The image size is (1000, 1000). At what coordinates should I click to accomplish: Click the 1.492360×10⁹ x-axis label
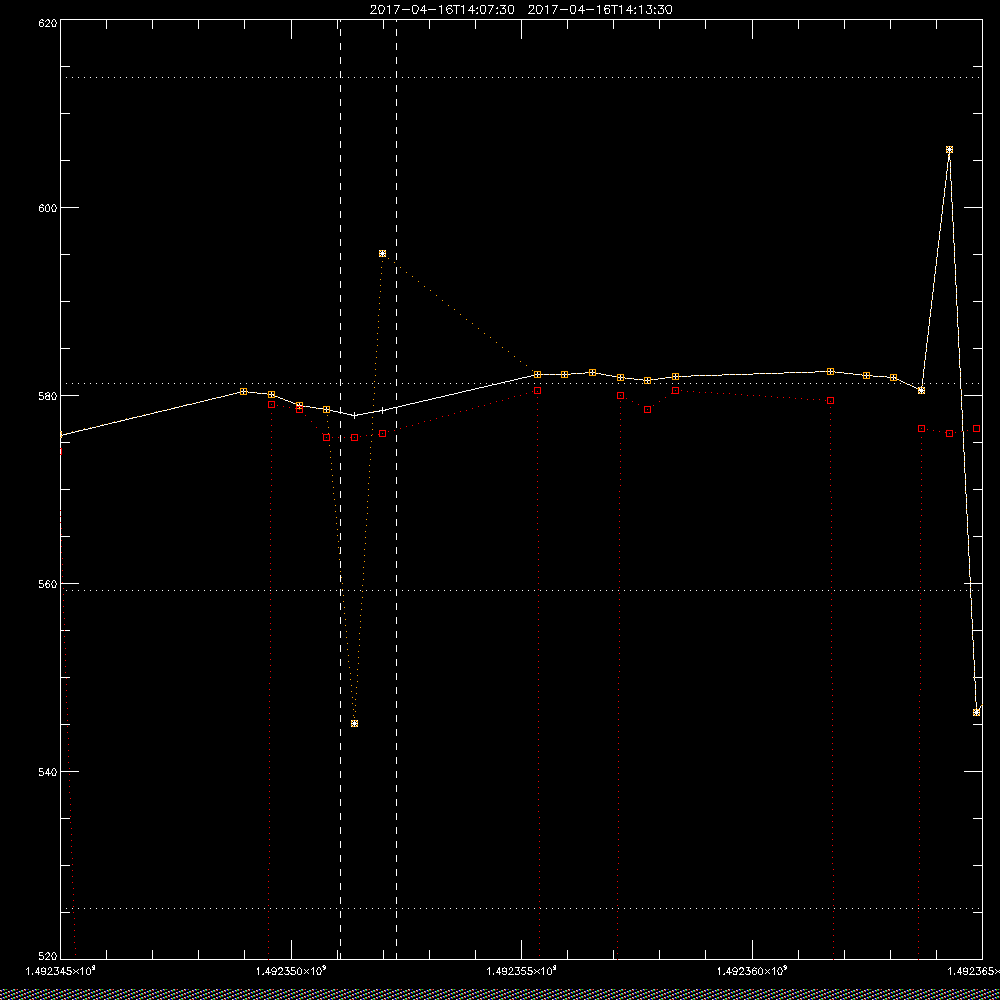[753, 971]
